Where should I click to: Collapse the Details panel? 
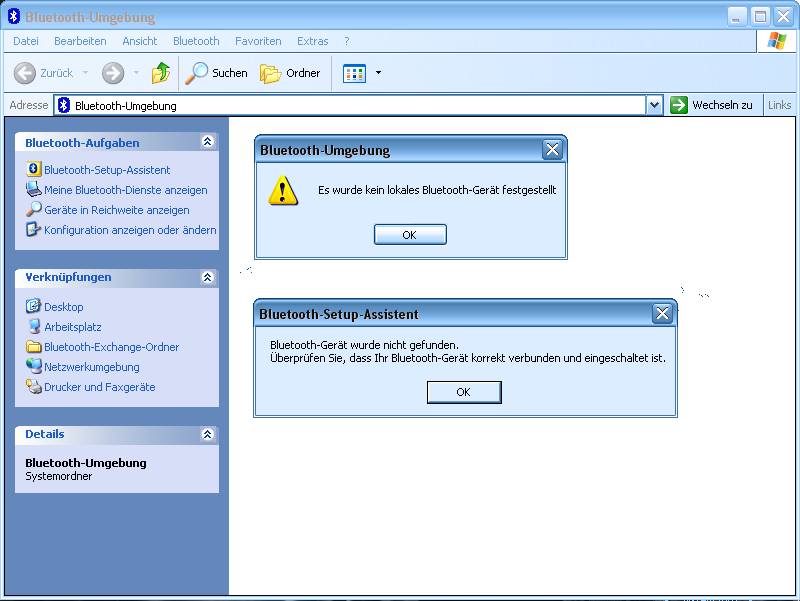pos(207,434)
